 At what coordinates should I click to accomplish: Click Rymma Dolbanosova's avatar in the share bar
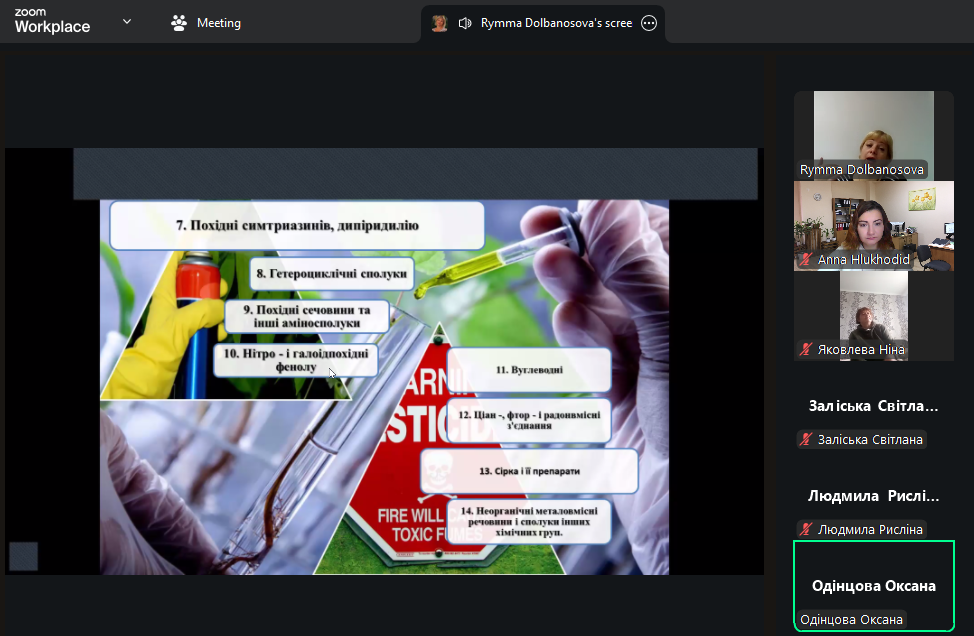439,23
